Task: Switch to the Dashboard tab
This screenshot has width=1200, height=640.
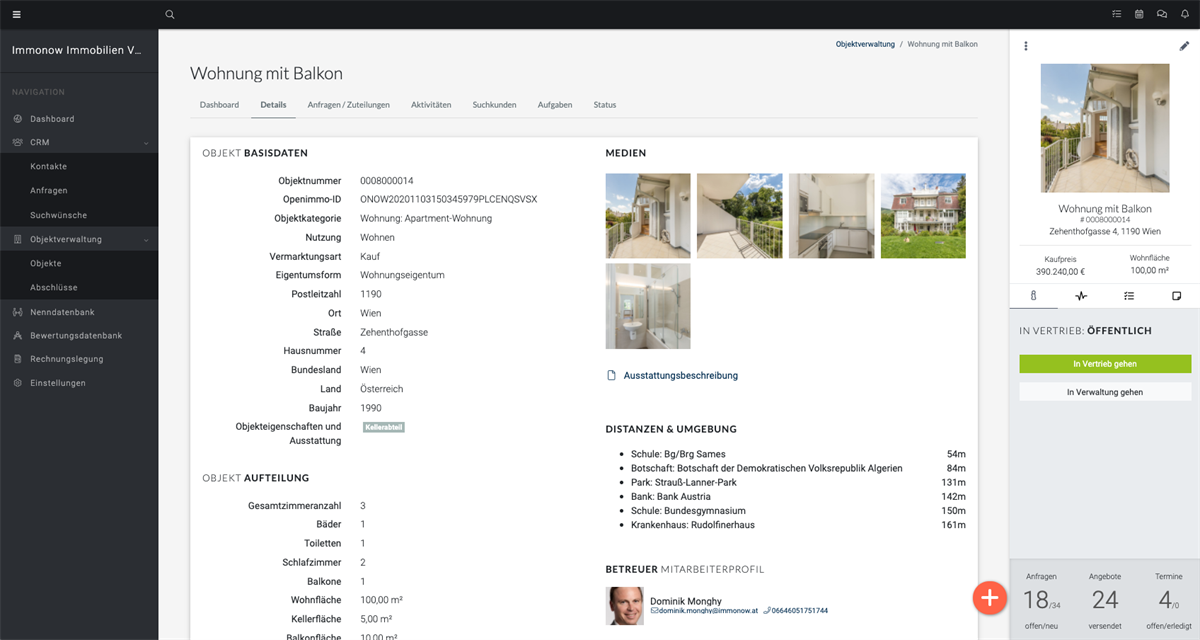Action: [219, 105]
